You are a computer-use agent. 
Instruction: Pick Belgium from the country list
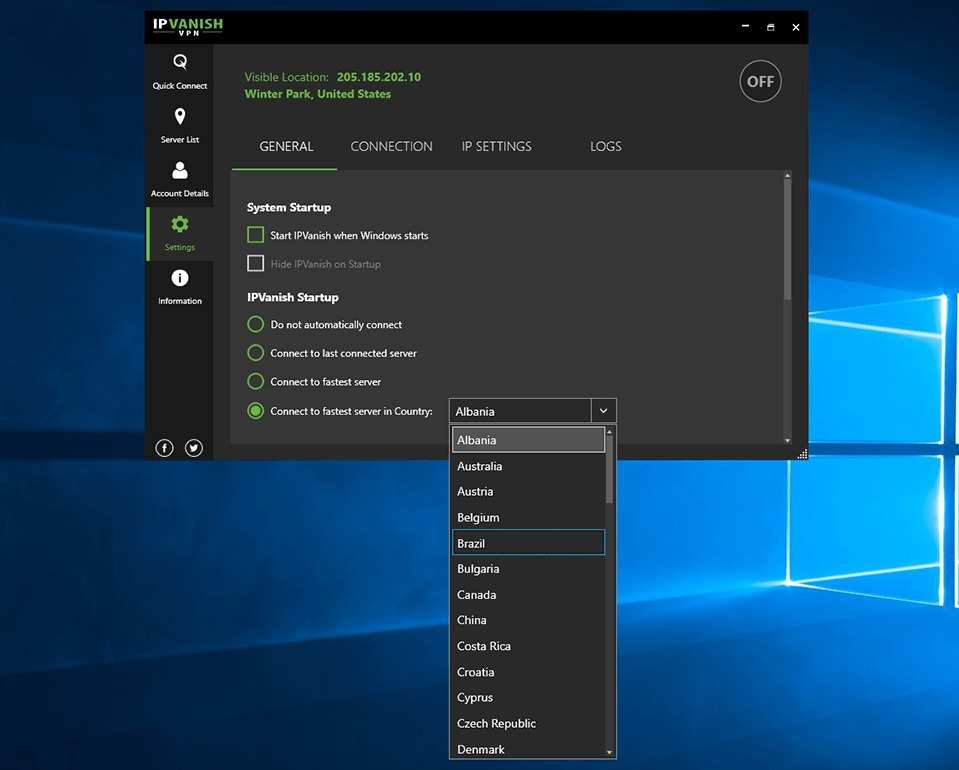coord(528,517)
